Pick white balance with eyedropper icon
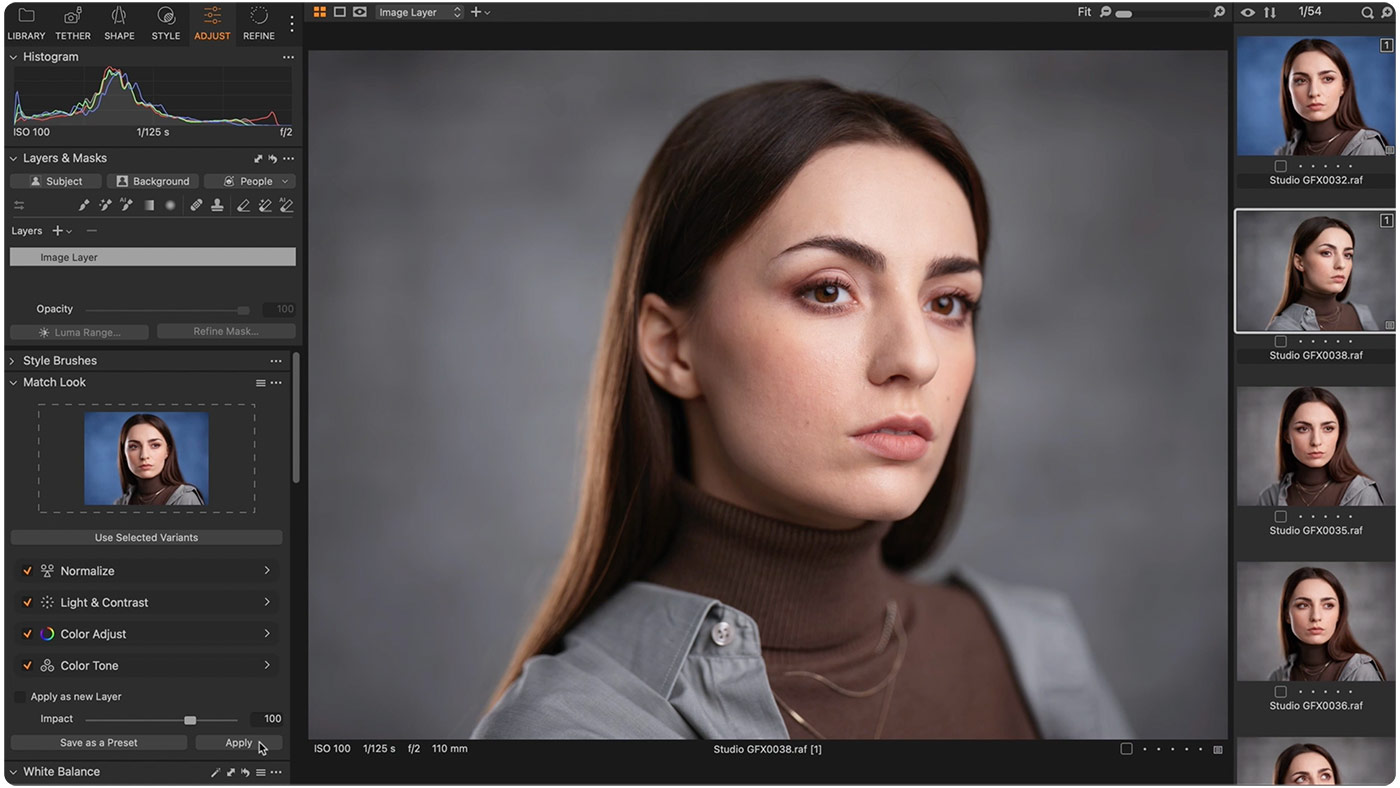 coord(215,773)
